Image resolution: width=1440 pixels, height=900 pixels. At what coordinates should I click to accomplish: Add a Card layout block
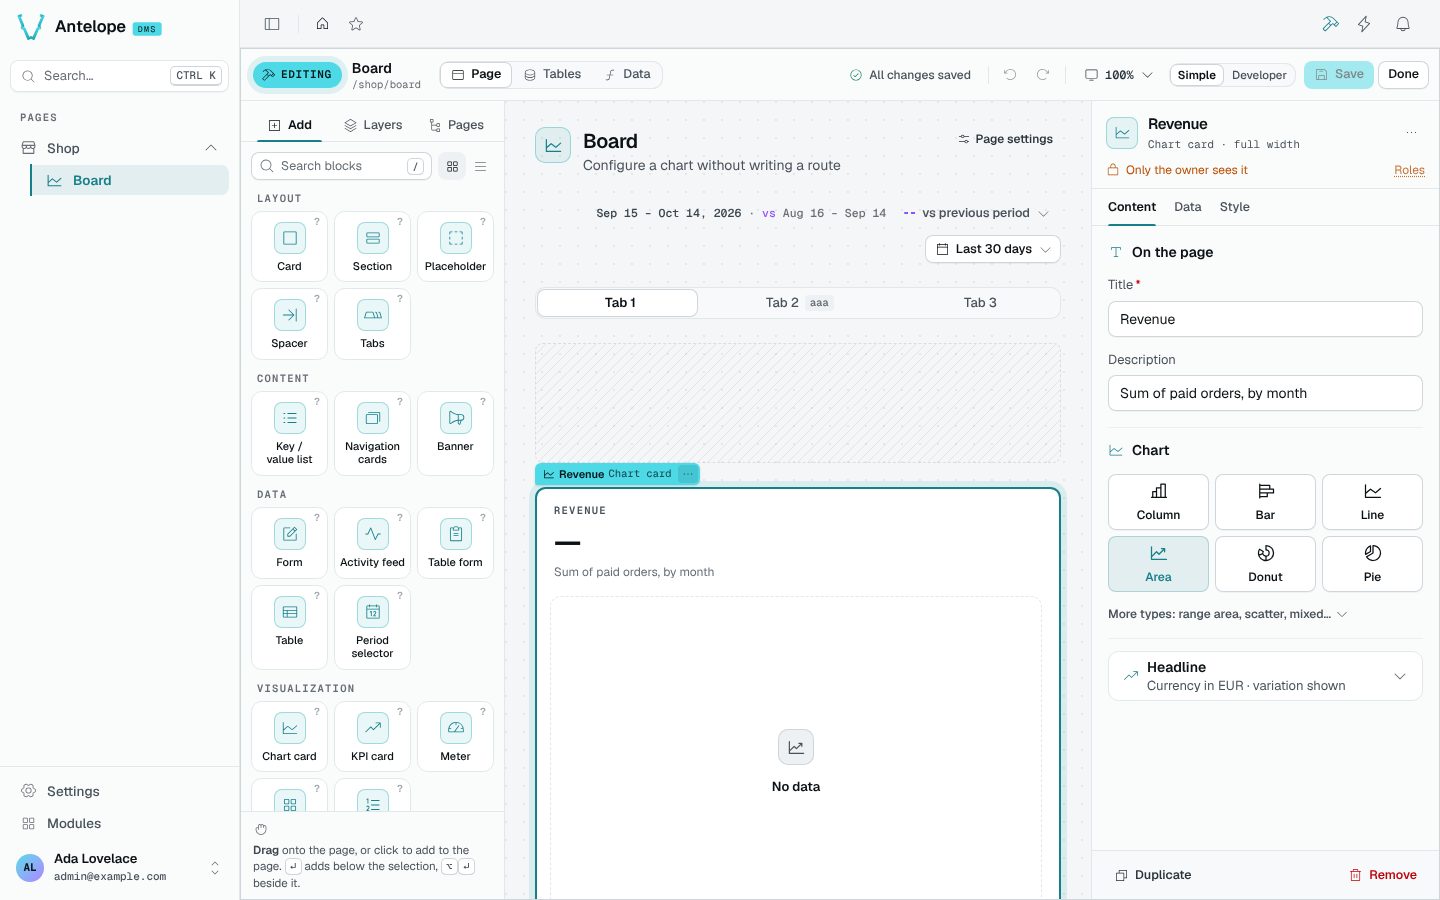point(289,246)
